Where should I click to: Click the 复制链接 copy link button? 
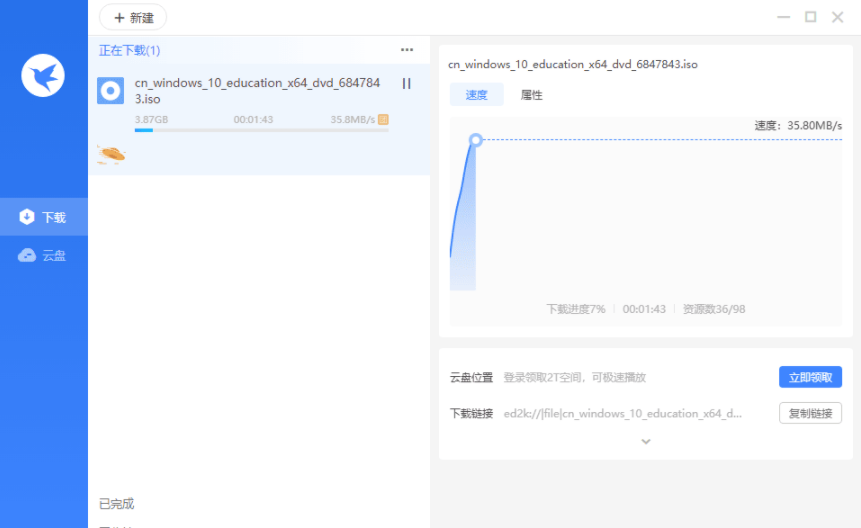coord(810,413)
